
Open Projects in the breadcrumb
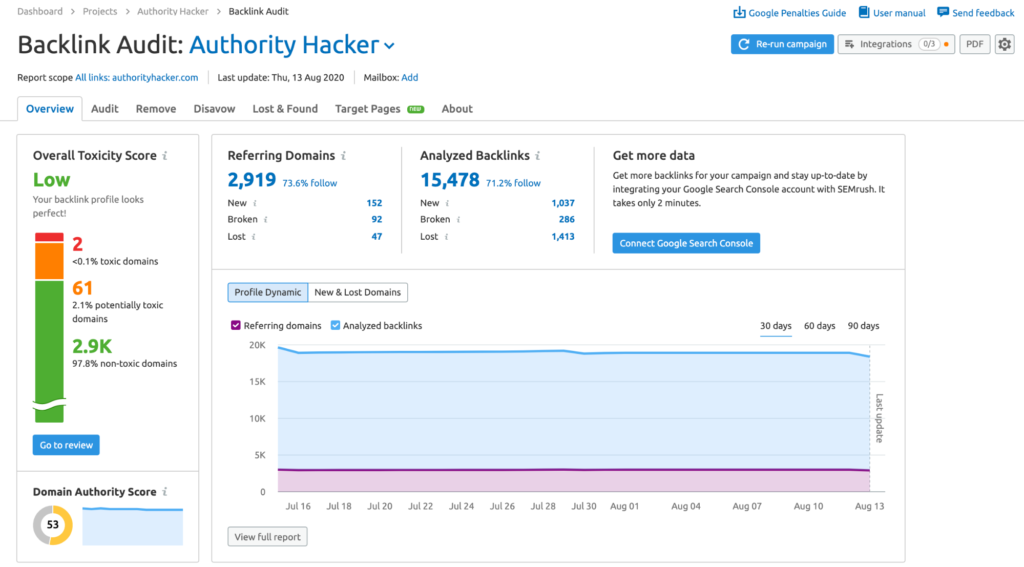click(x=100, y=11)
